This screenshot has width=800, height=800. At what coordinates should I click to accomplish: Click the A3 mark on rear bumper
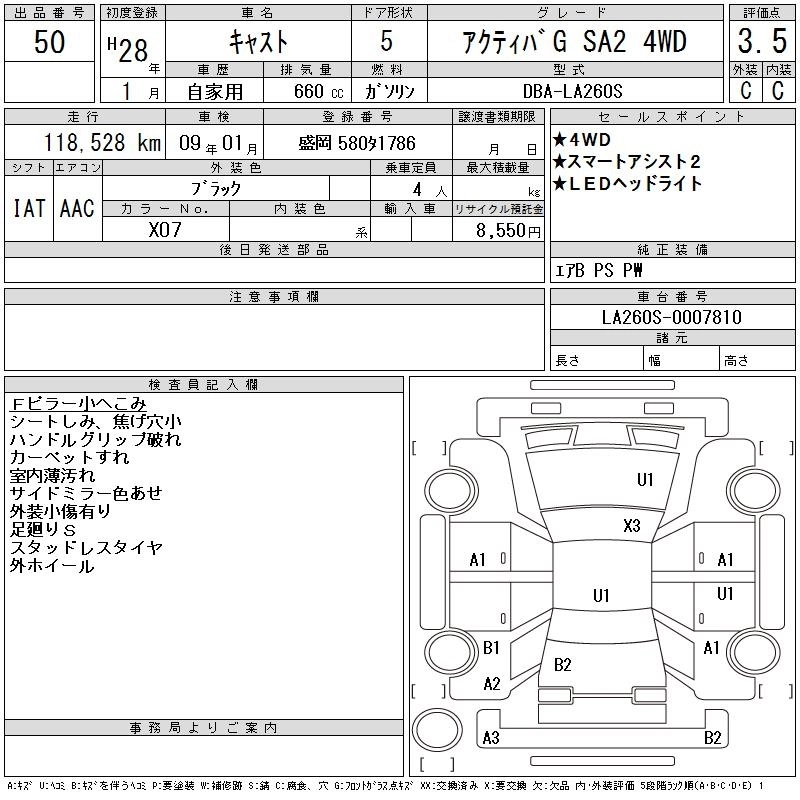pos(491,738)
